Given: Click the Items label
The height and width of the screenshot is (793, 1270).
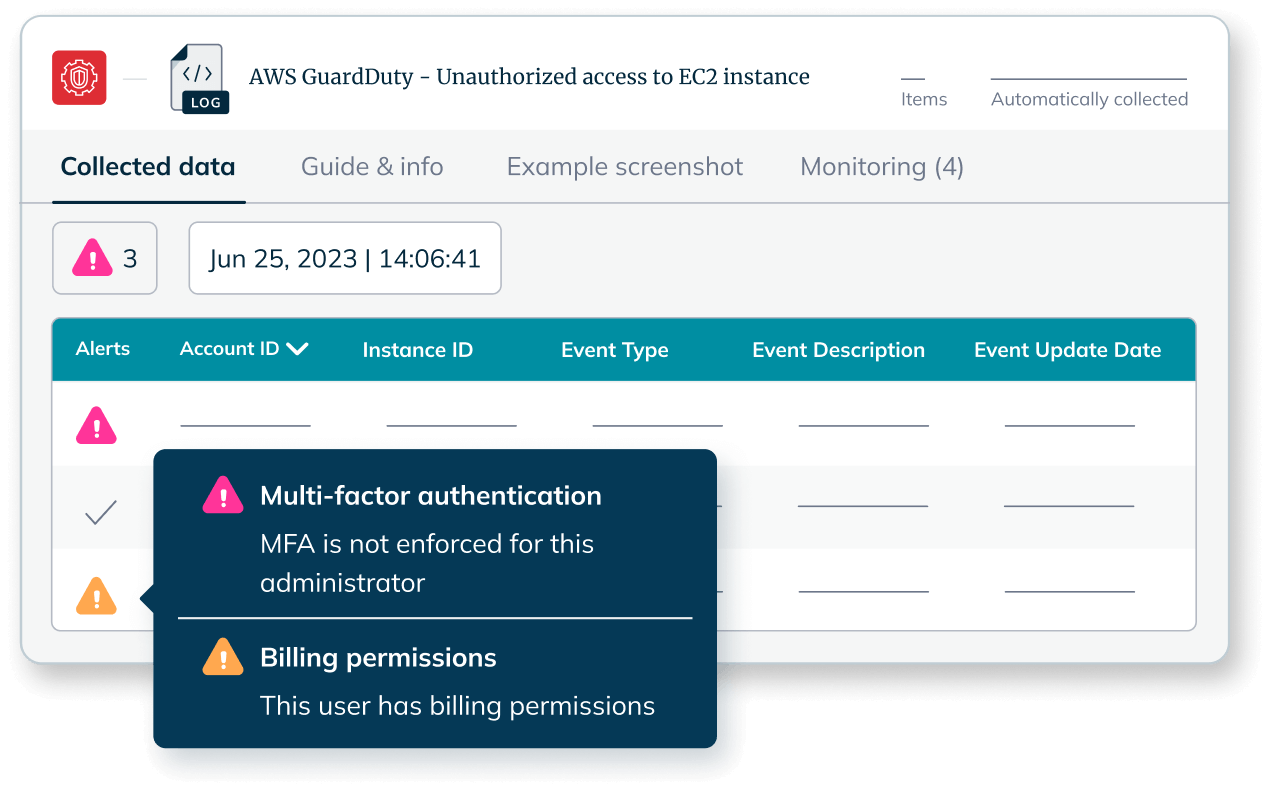Looking at the screenshot, I should (x=924, y=99).
